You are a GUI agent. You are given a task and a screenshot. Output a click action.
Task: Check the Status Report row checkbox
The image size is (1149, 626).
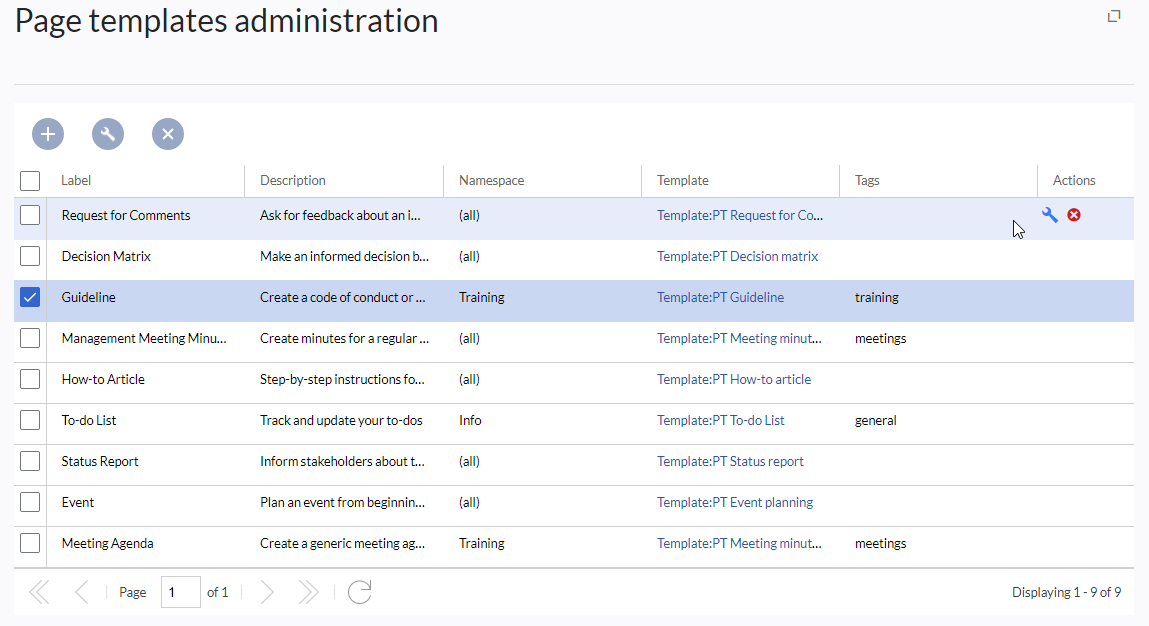pos(30,461)
